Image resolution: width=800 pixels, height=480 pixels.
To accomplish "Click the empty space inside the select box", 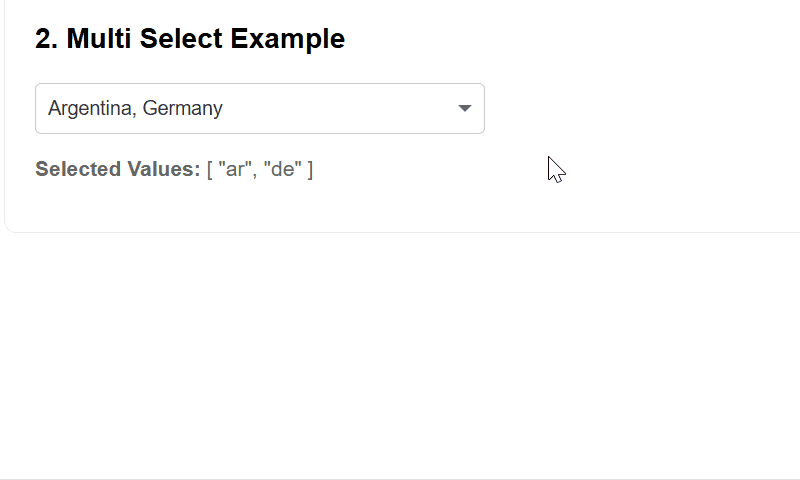I will pos(340,108).
